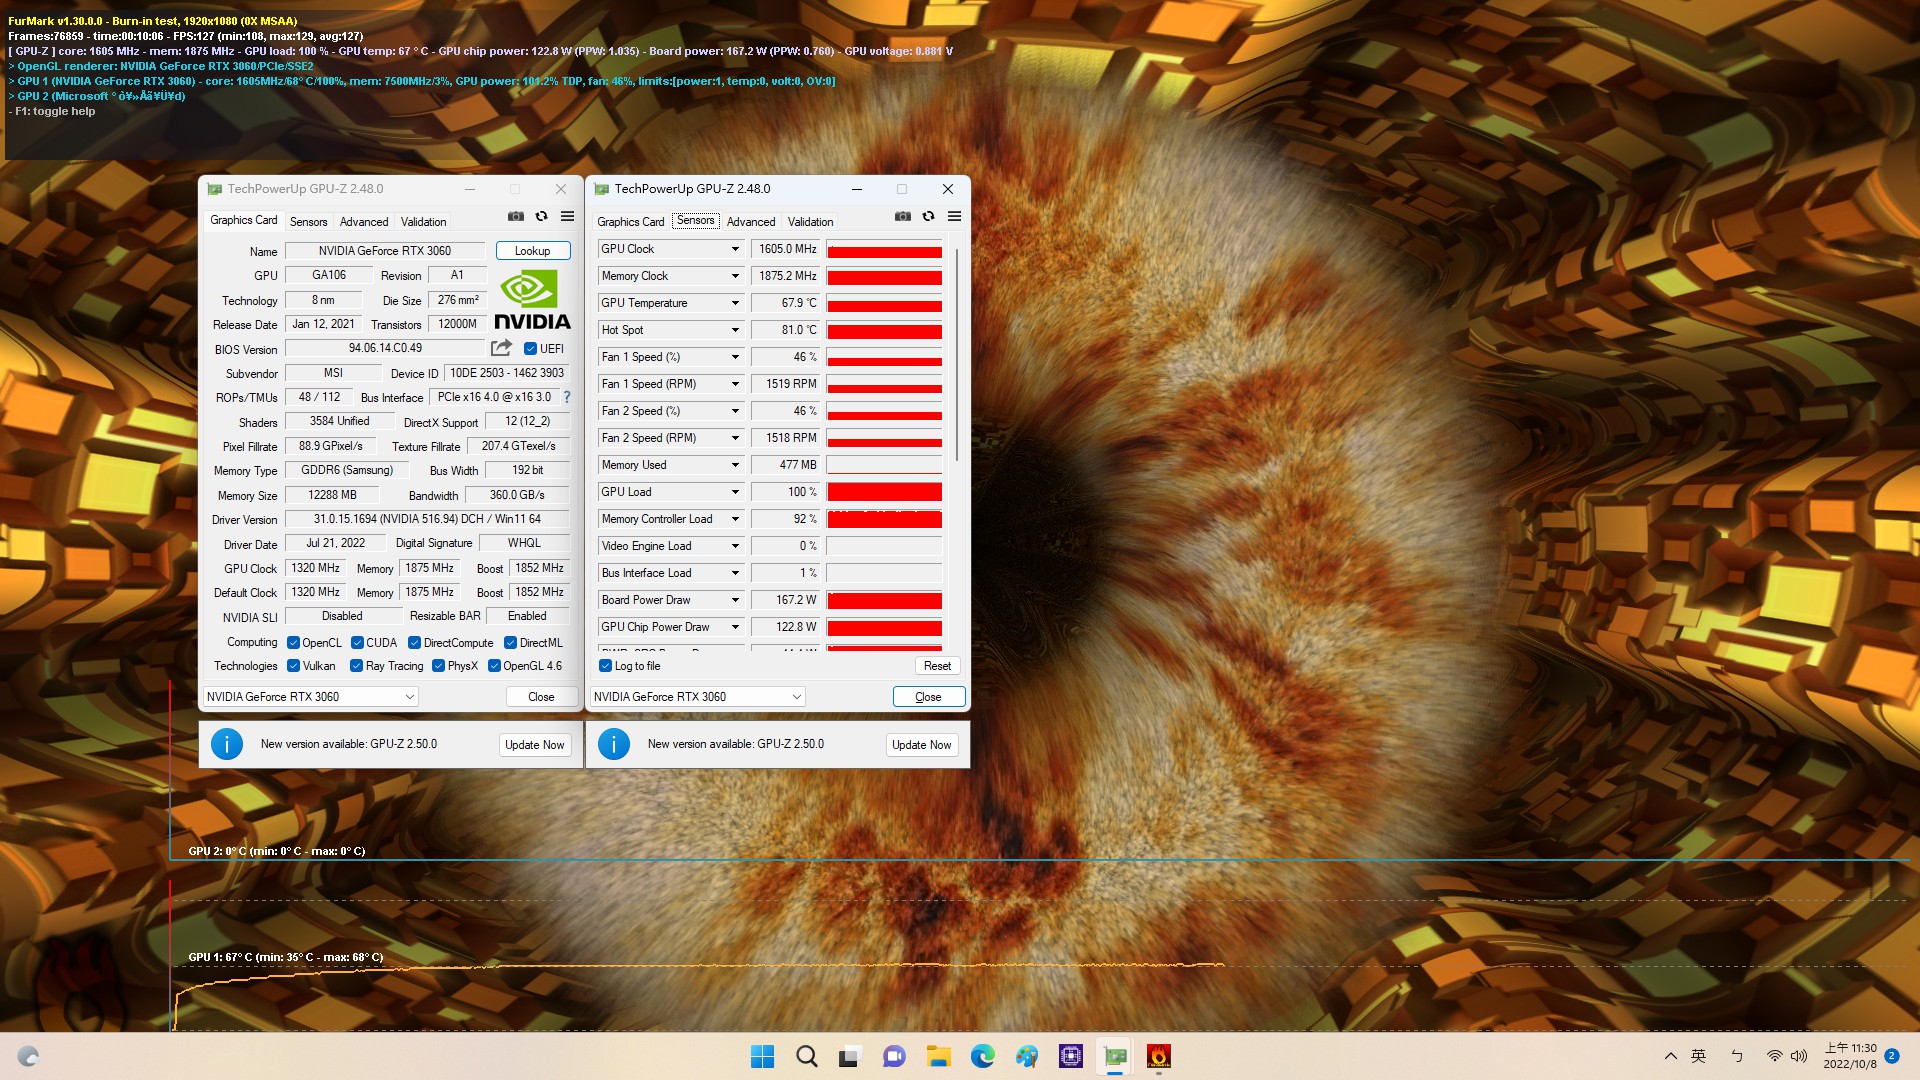Screen dimensions: 1920x1080
Task: Click camera icon in Sensors GPU-Z window
Action: (902, 216)
